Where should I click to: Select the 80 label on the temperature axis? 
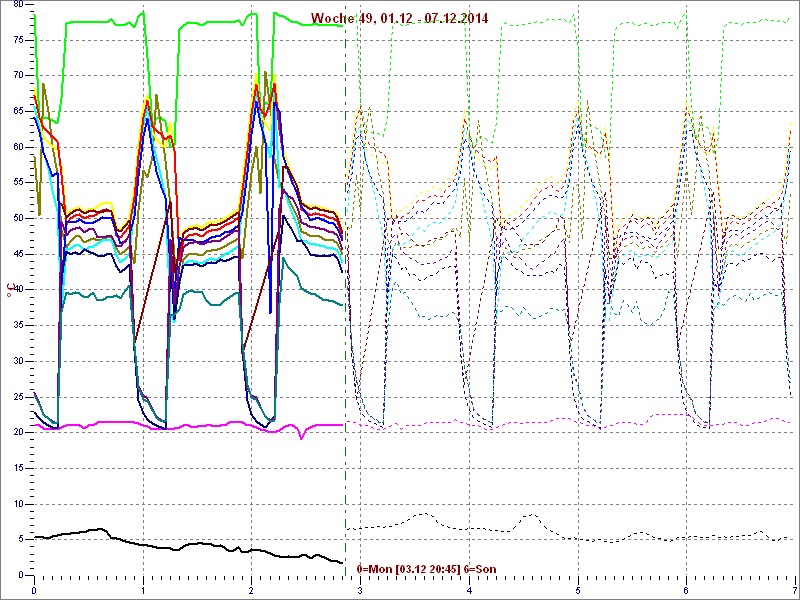(18, 5)
